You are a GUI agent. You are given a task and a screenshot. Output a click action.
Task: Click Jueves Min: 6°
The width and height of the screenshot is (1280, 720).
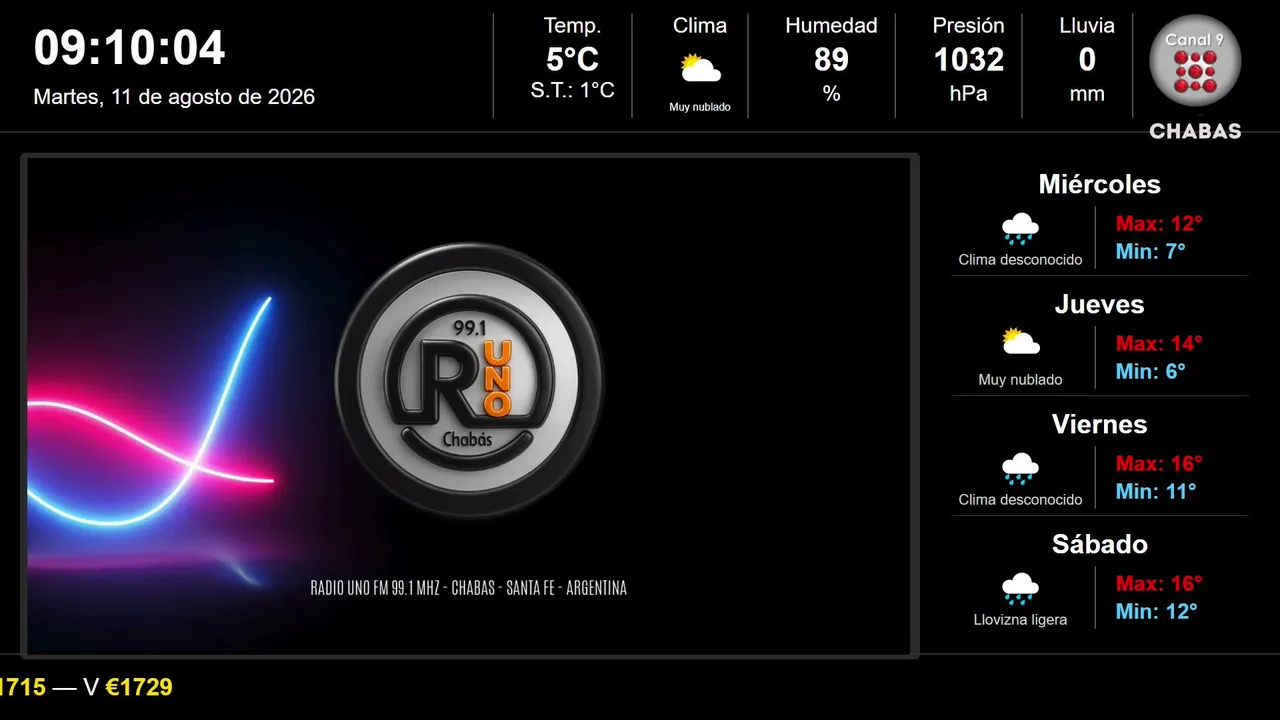coord(1151,371)
